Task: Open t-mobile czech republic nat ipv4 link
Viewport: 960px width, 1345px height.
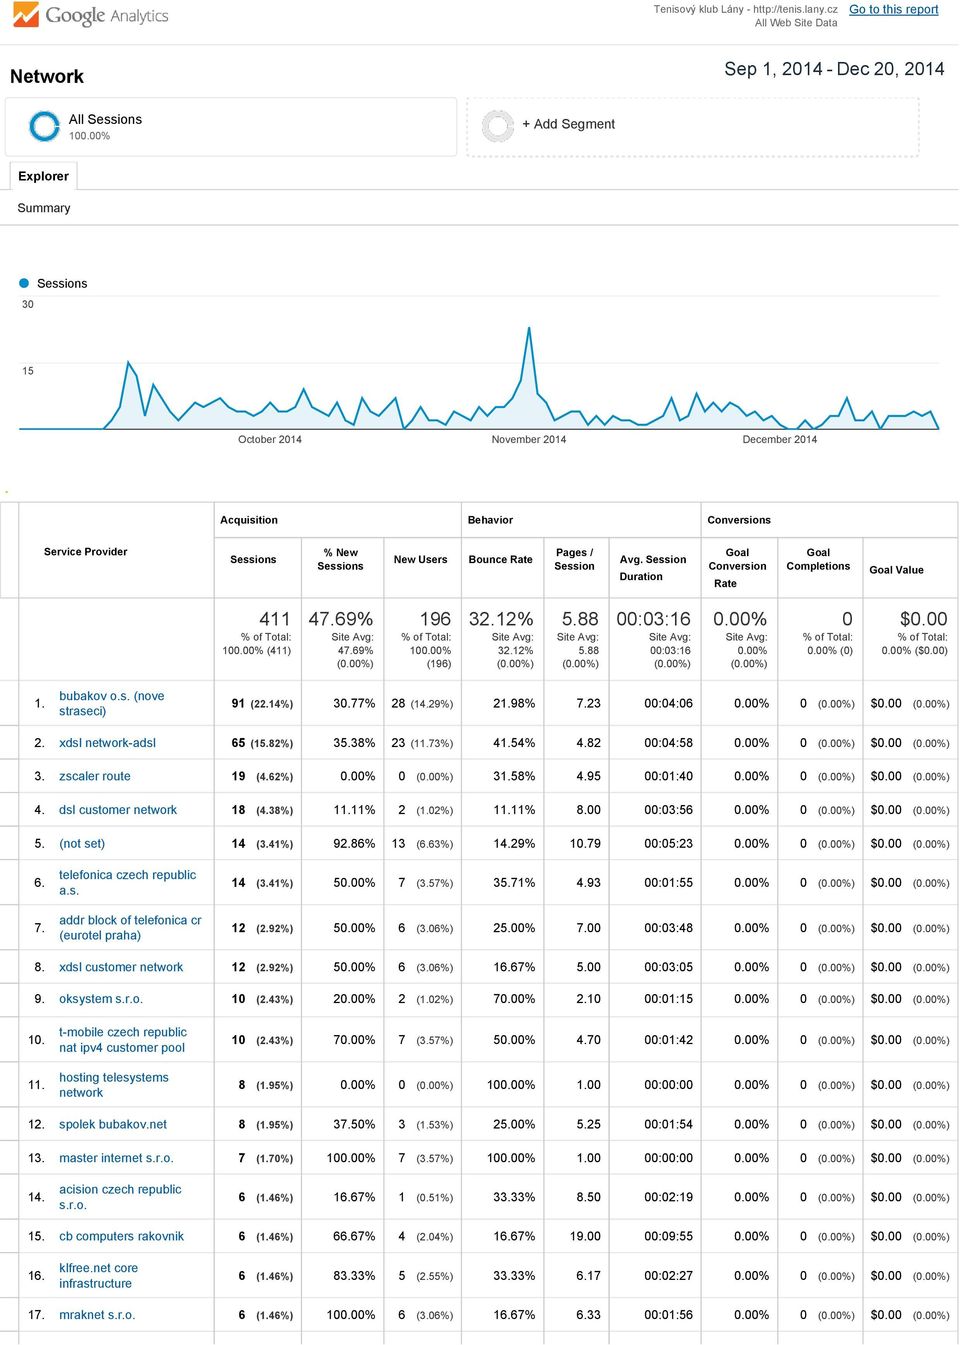Action: [123, 1040]
